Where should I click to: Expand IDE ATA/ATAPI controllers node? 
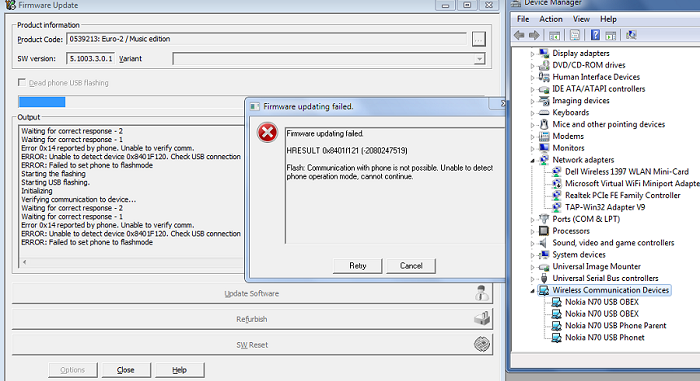click(532, 89)
